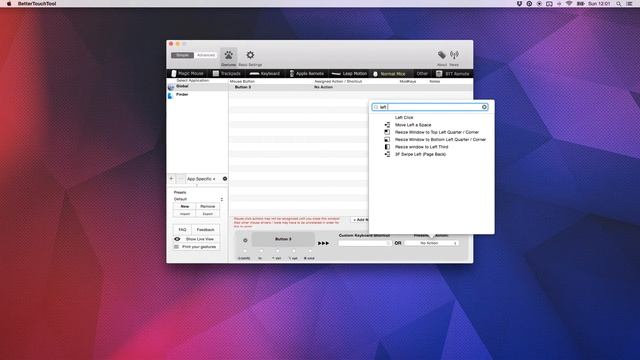Select Simple mode segment
Screen dimensions: 640x360
(182, 55)
